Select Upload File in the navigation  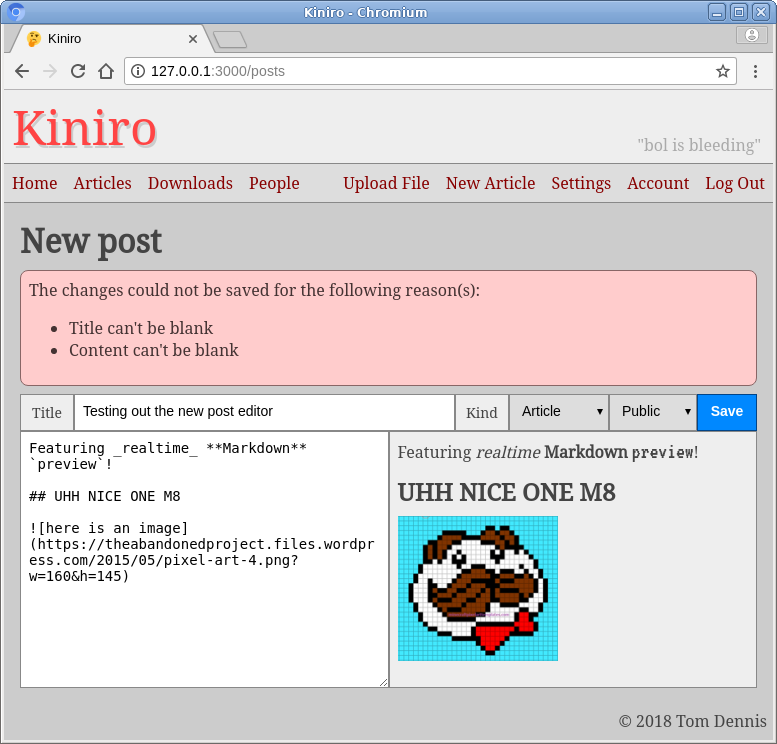click(x=386, y=183)
